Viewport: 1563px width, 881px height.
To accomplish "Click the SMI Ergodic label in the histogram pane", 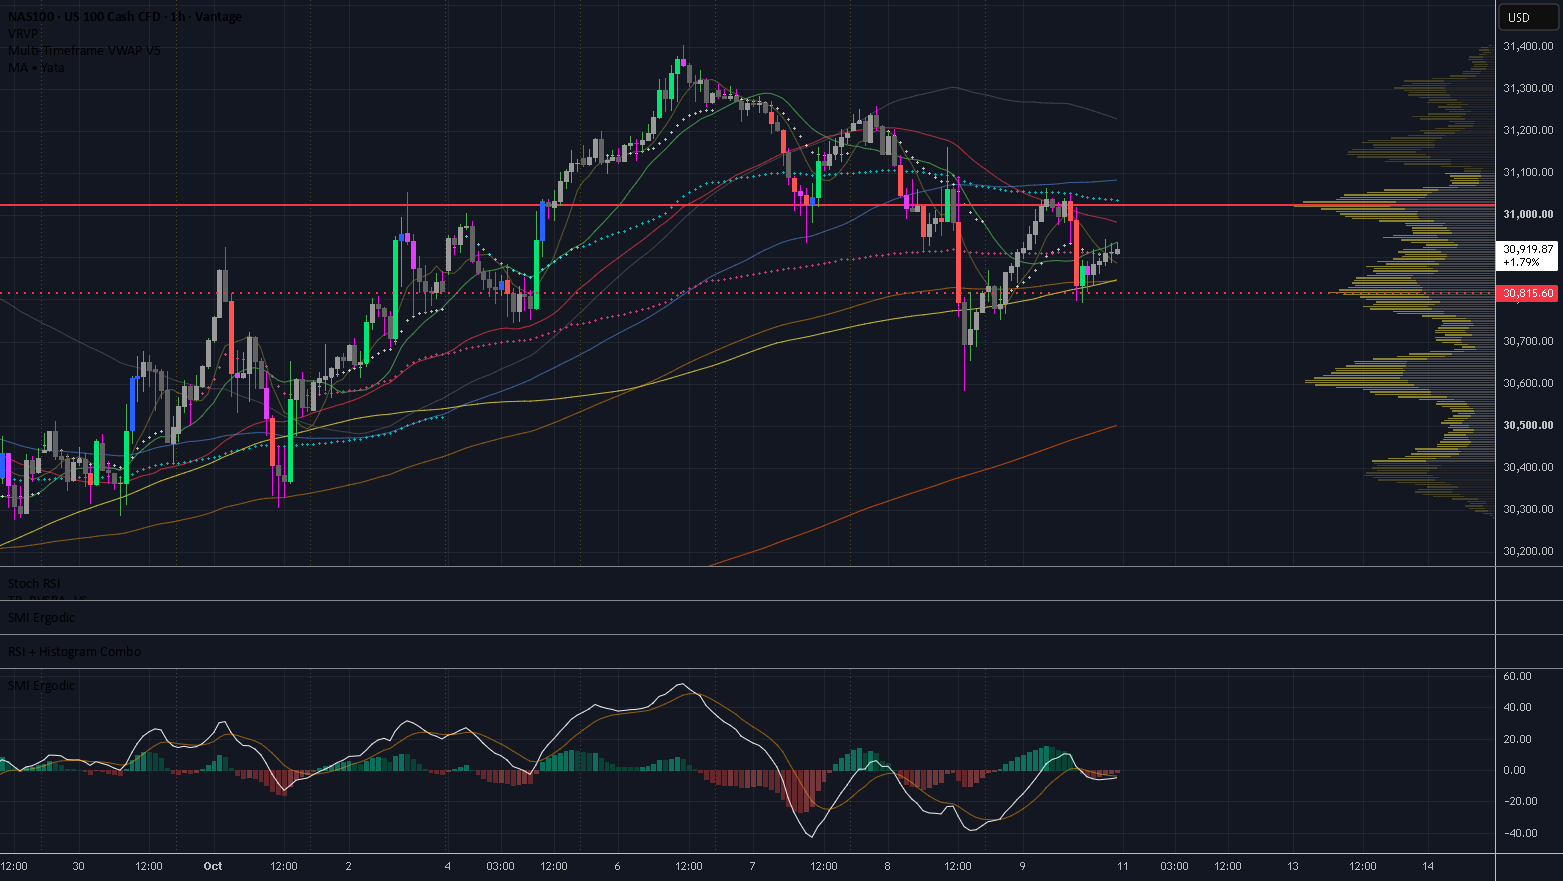I will pos(42,685).
